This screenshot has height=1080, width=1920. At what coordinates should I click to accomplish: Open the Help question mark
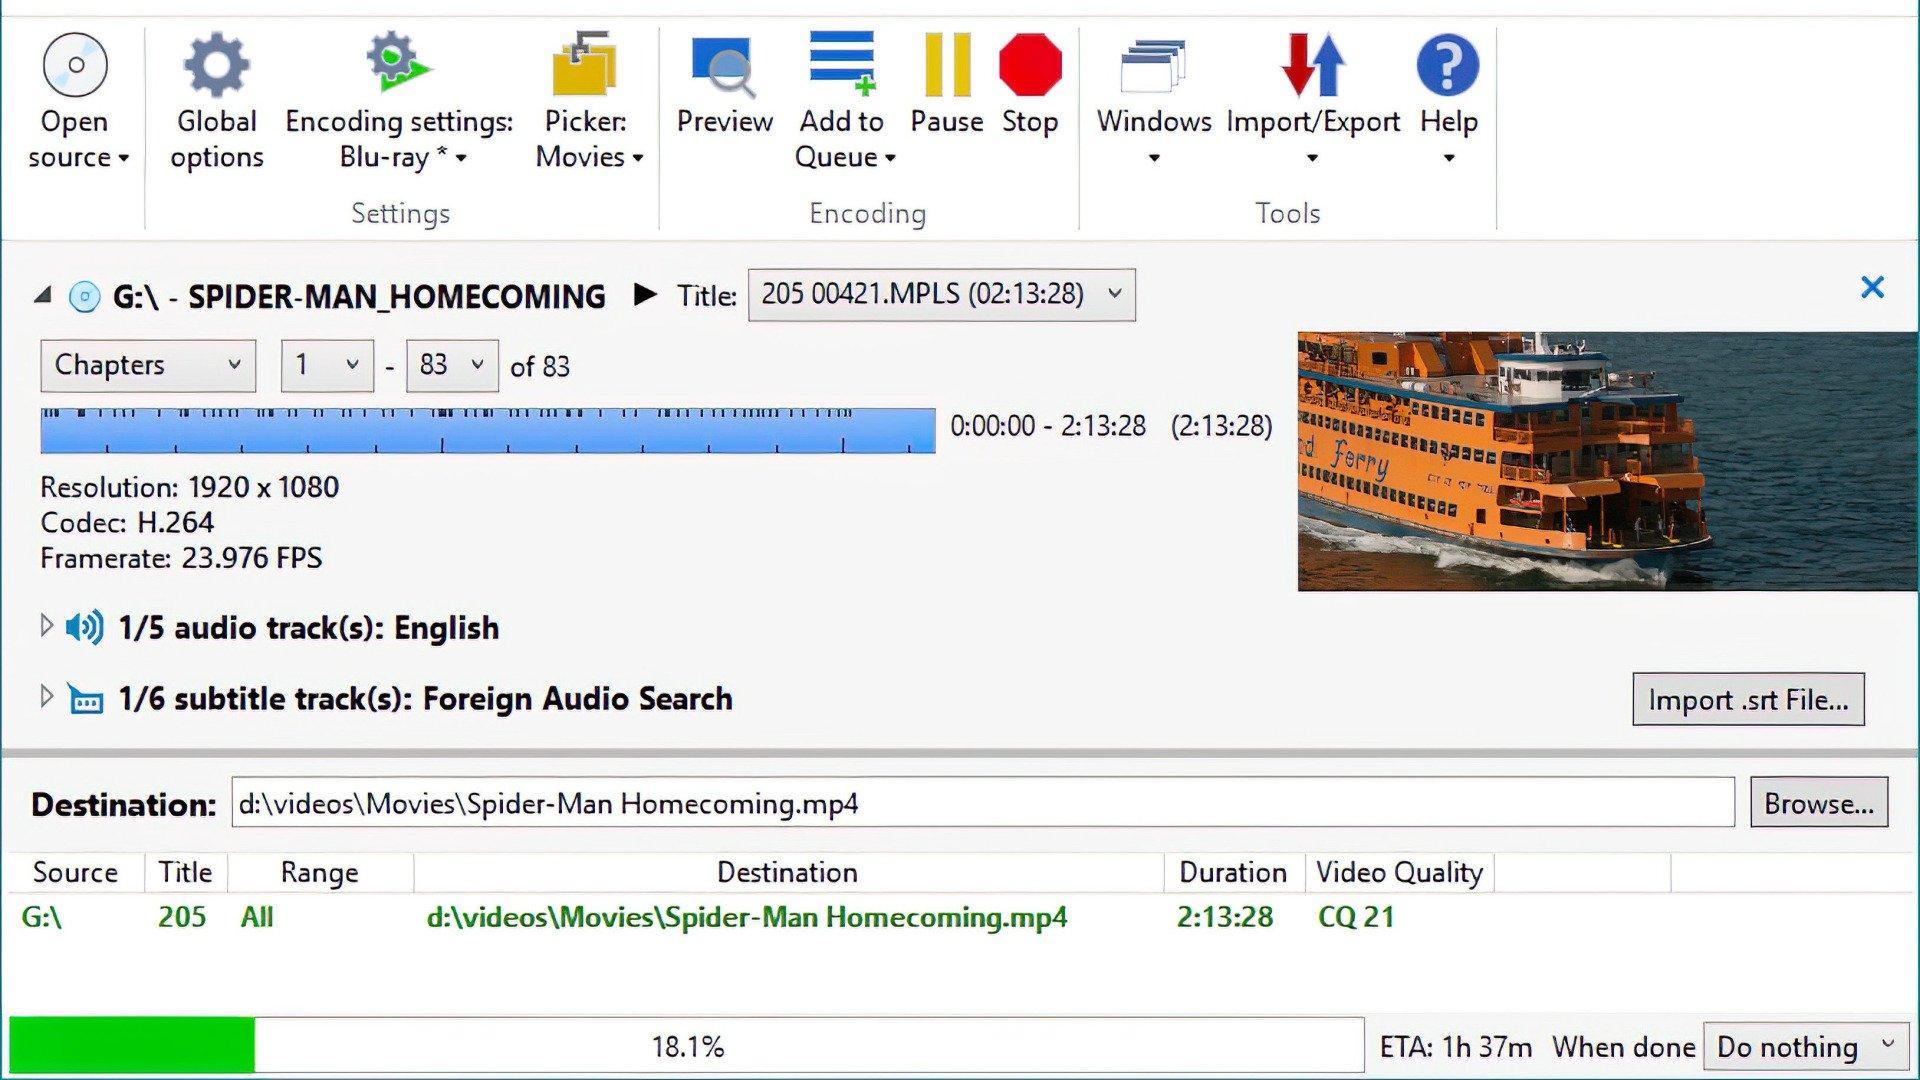click(1448, 65)
